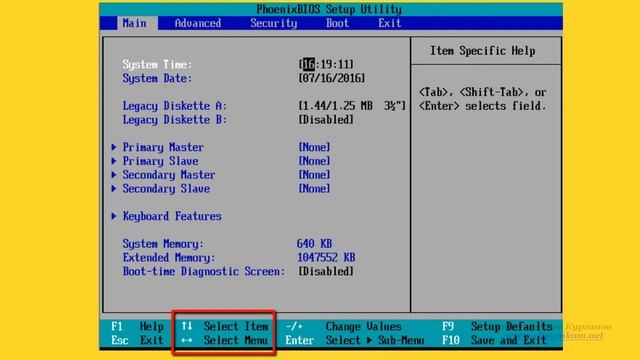Open the Secondary Slave submenu label
Image resolution: width=640 pixels, height=360 pixels.
pyautogui.click(x=166, y=189)
